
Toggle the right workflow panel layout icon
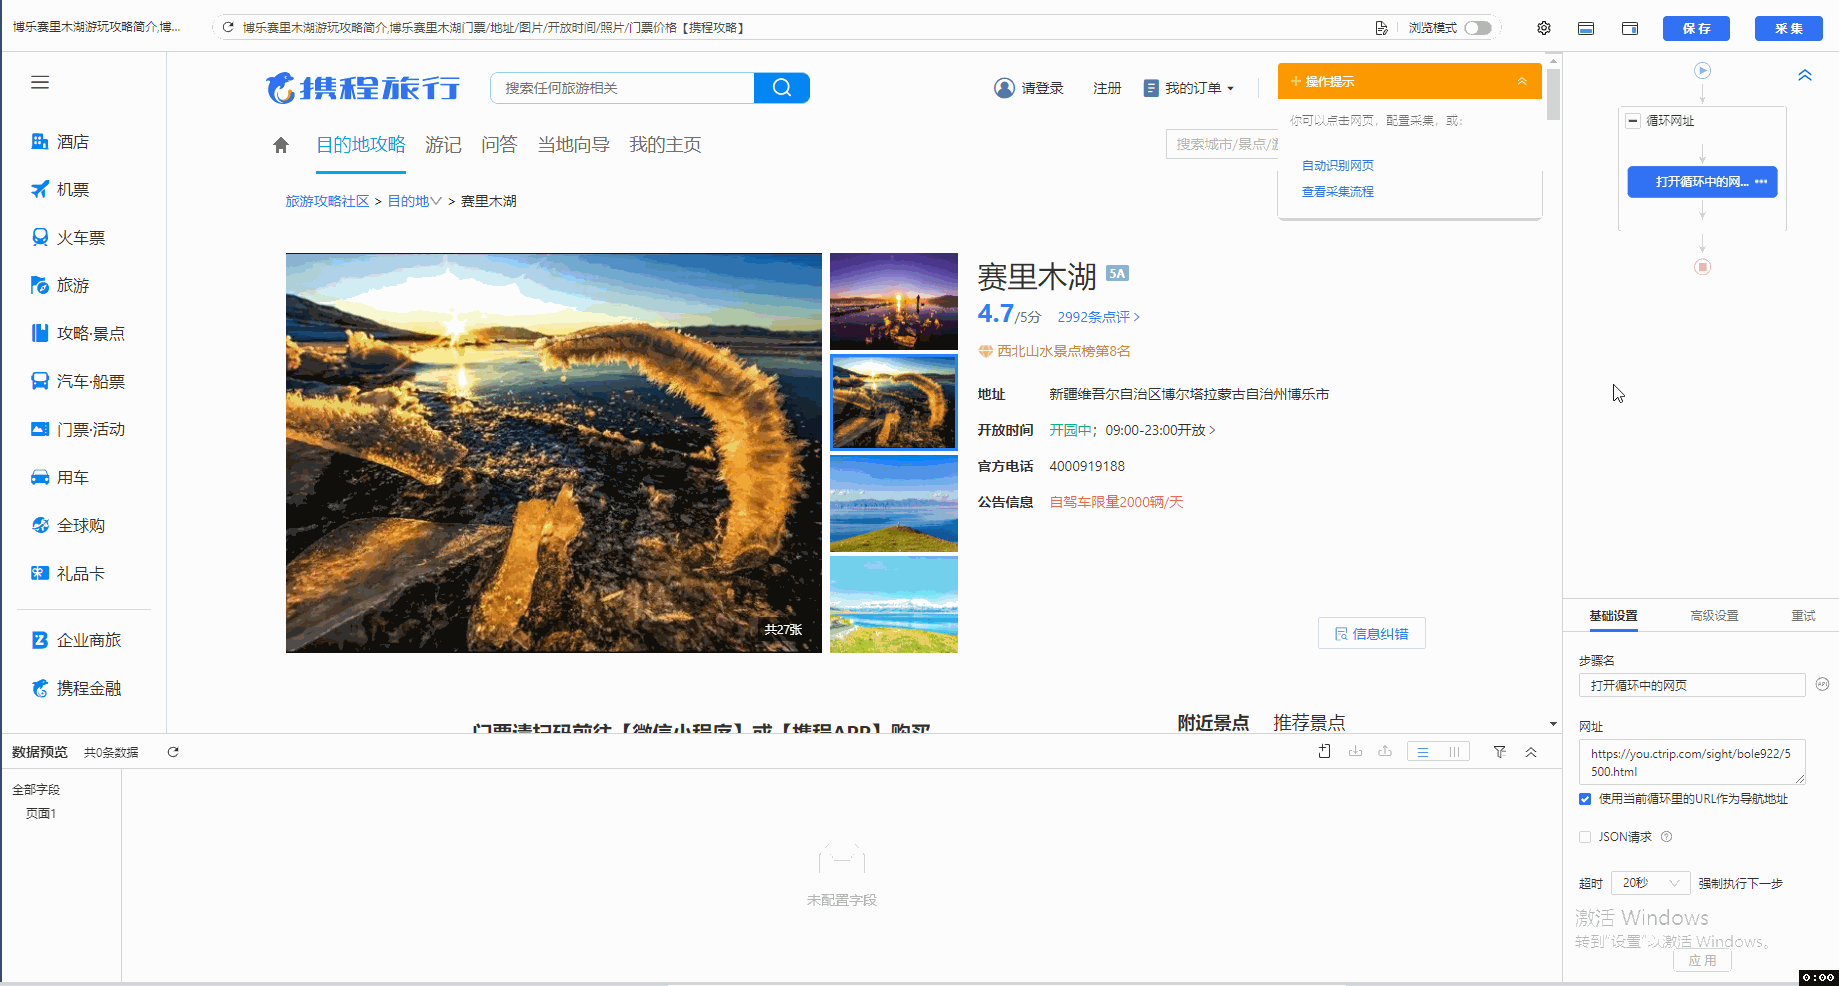[1630, 28]
